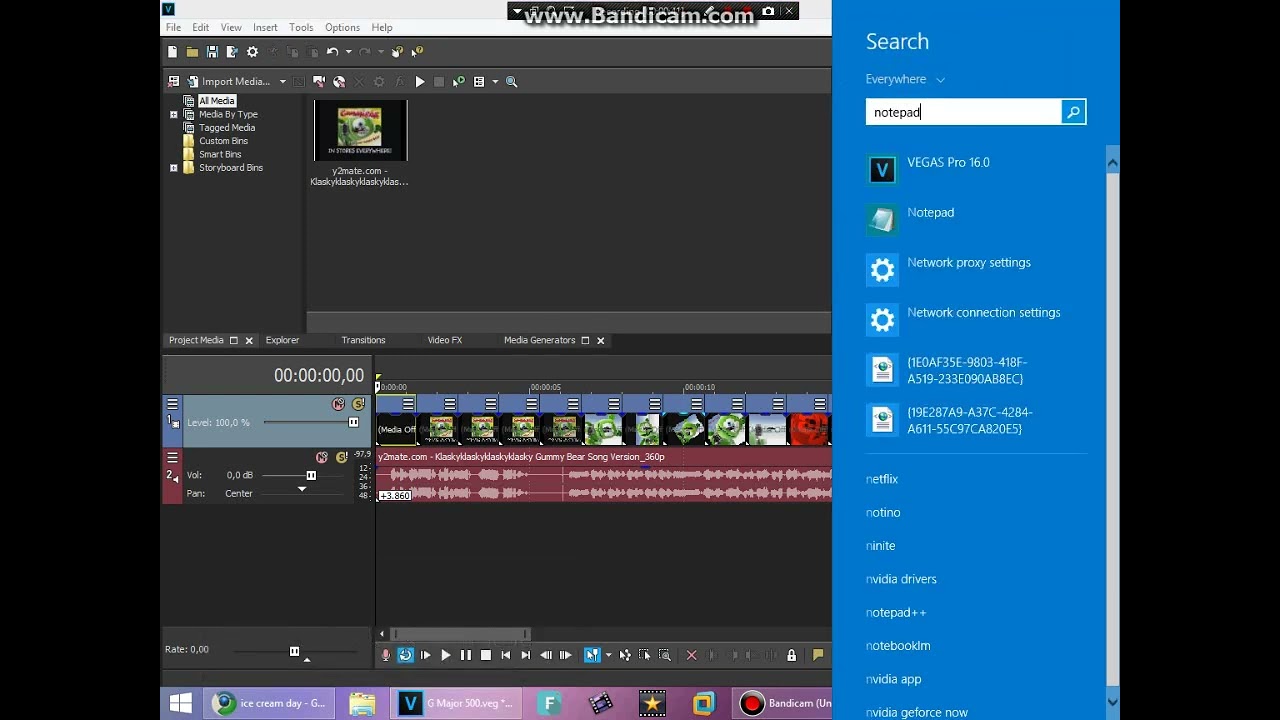Switch to the Video FX tab

point(445,340)
